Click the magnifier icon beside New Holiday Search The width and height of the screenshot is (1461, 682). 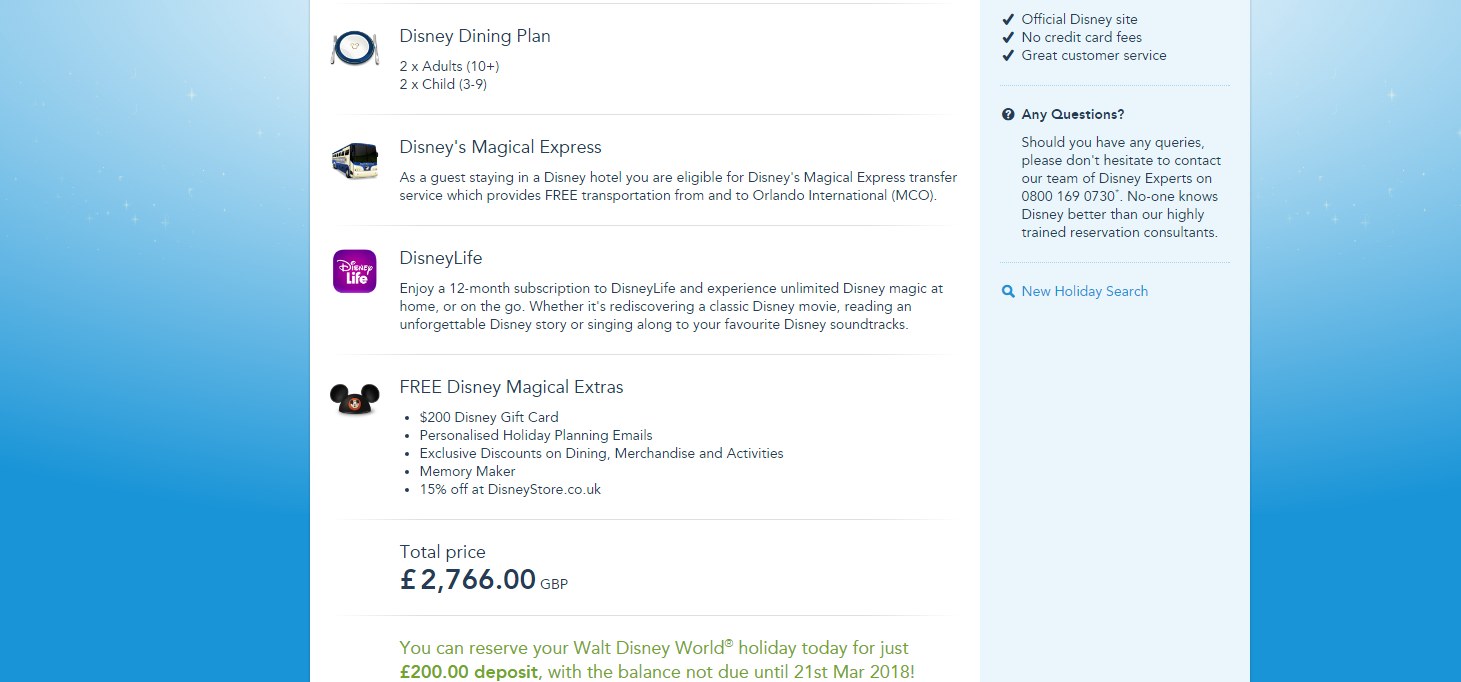pyautogui.click(x=1008, y=292)
